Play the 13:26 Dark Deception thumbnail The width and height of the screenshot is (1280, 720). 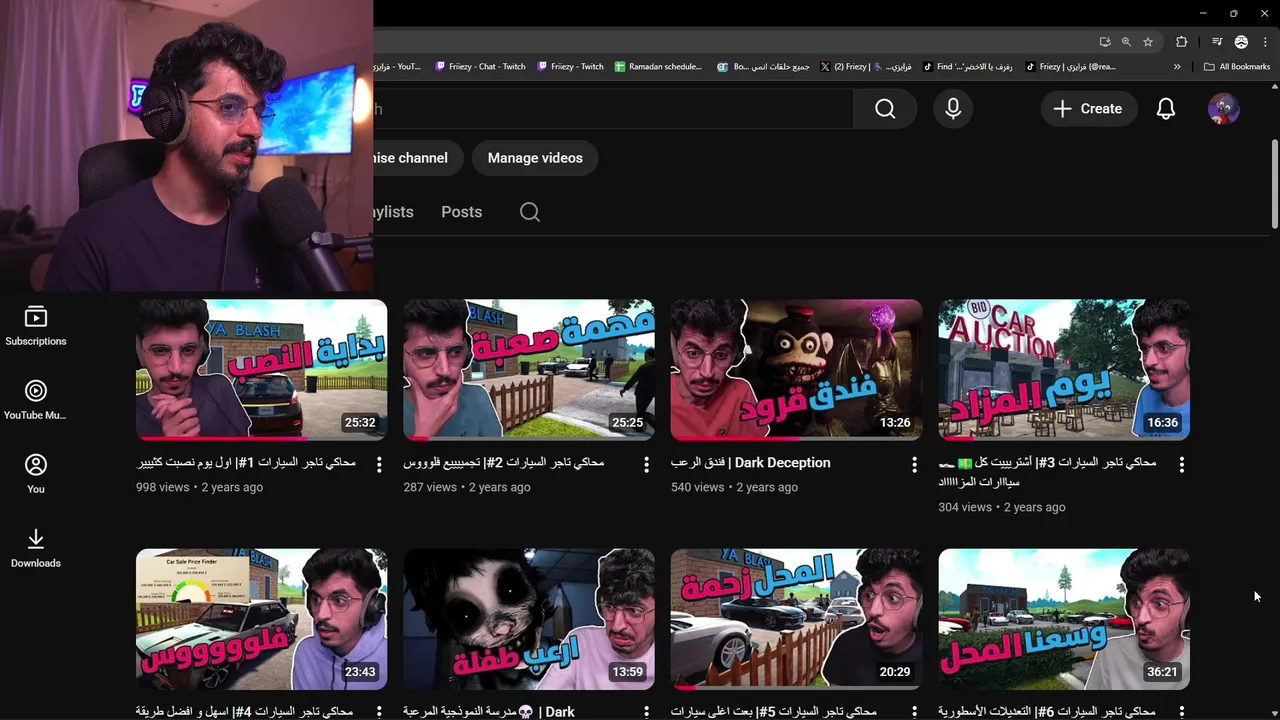pos(797,370)
